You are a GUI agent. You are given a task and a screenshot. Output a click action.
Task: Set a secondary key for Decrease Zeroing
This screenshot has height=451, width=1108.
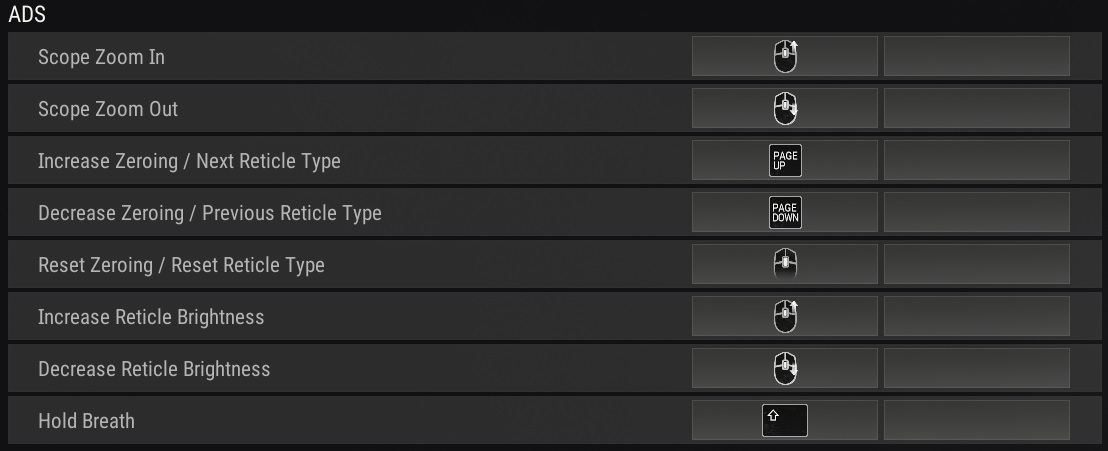[x=977, y=212]
